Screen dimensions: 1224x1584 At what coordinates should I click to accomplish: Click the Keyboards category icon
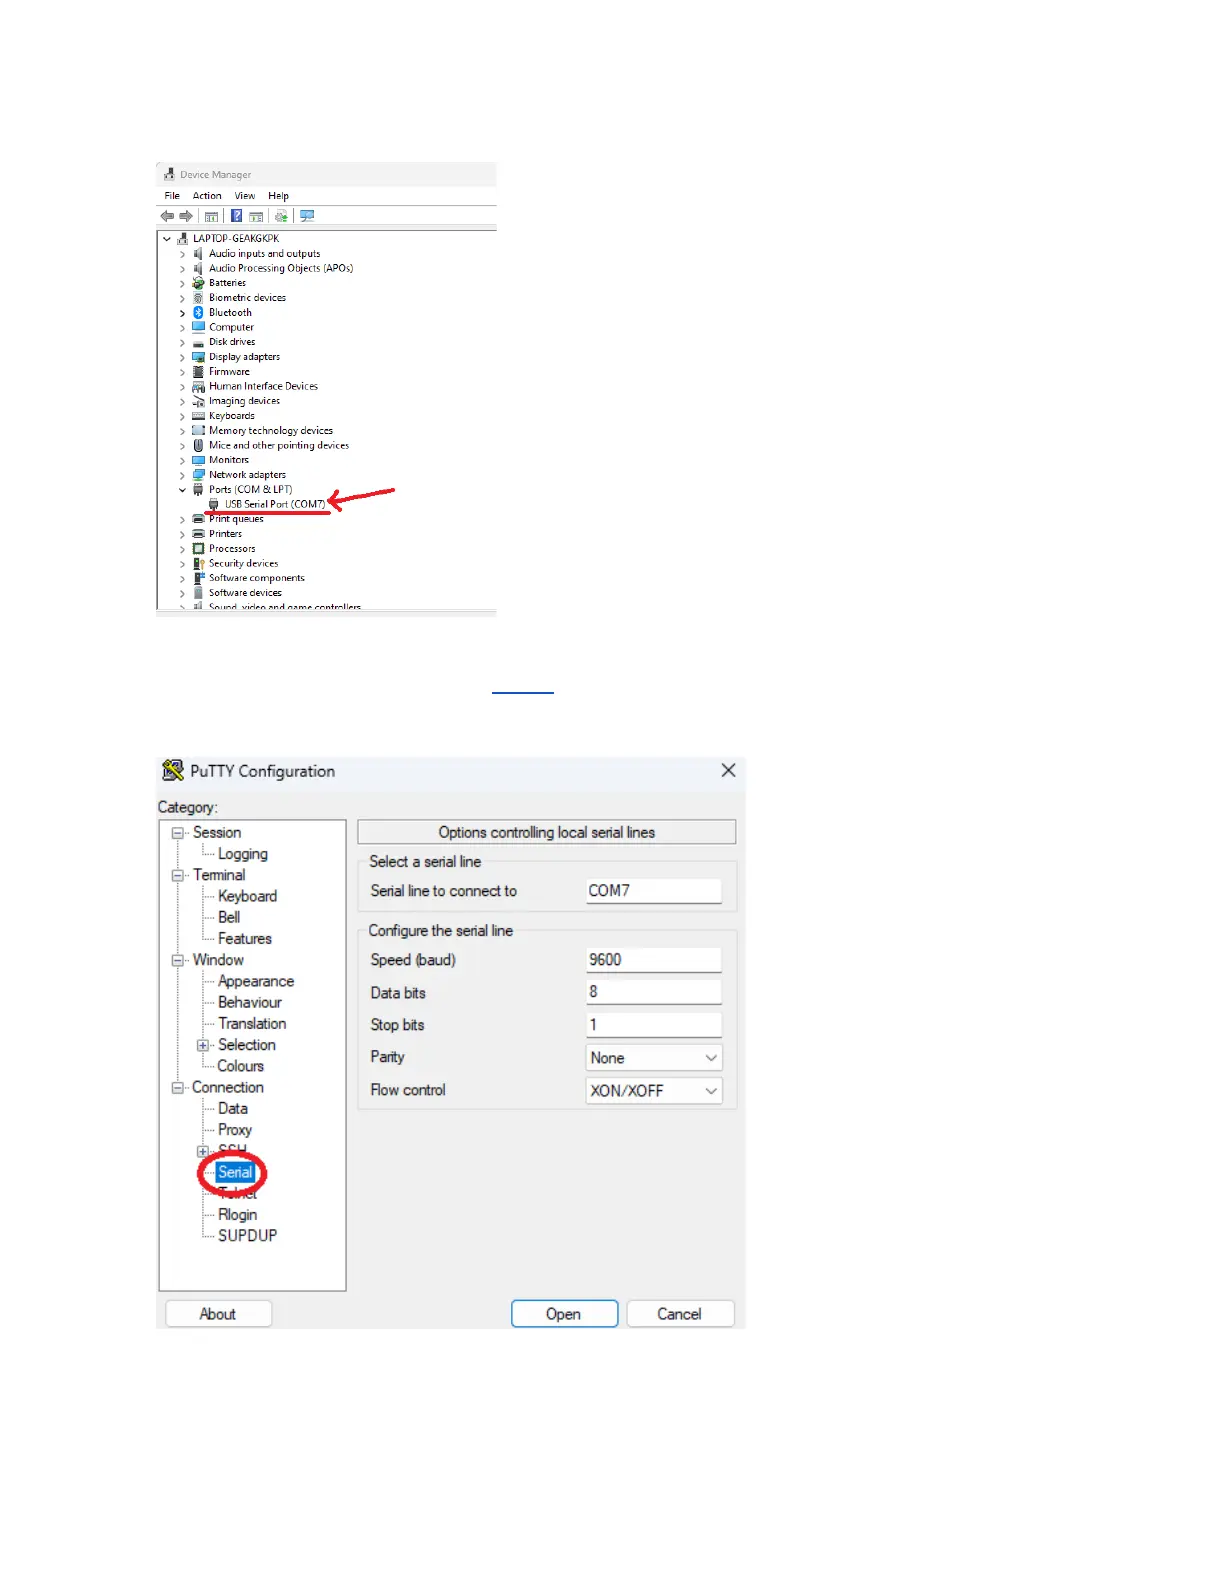click(x=198, y=416)
